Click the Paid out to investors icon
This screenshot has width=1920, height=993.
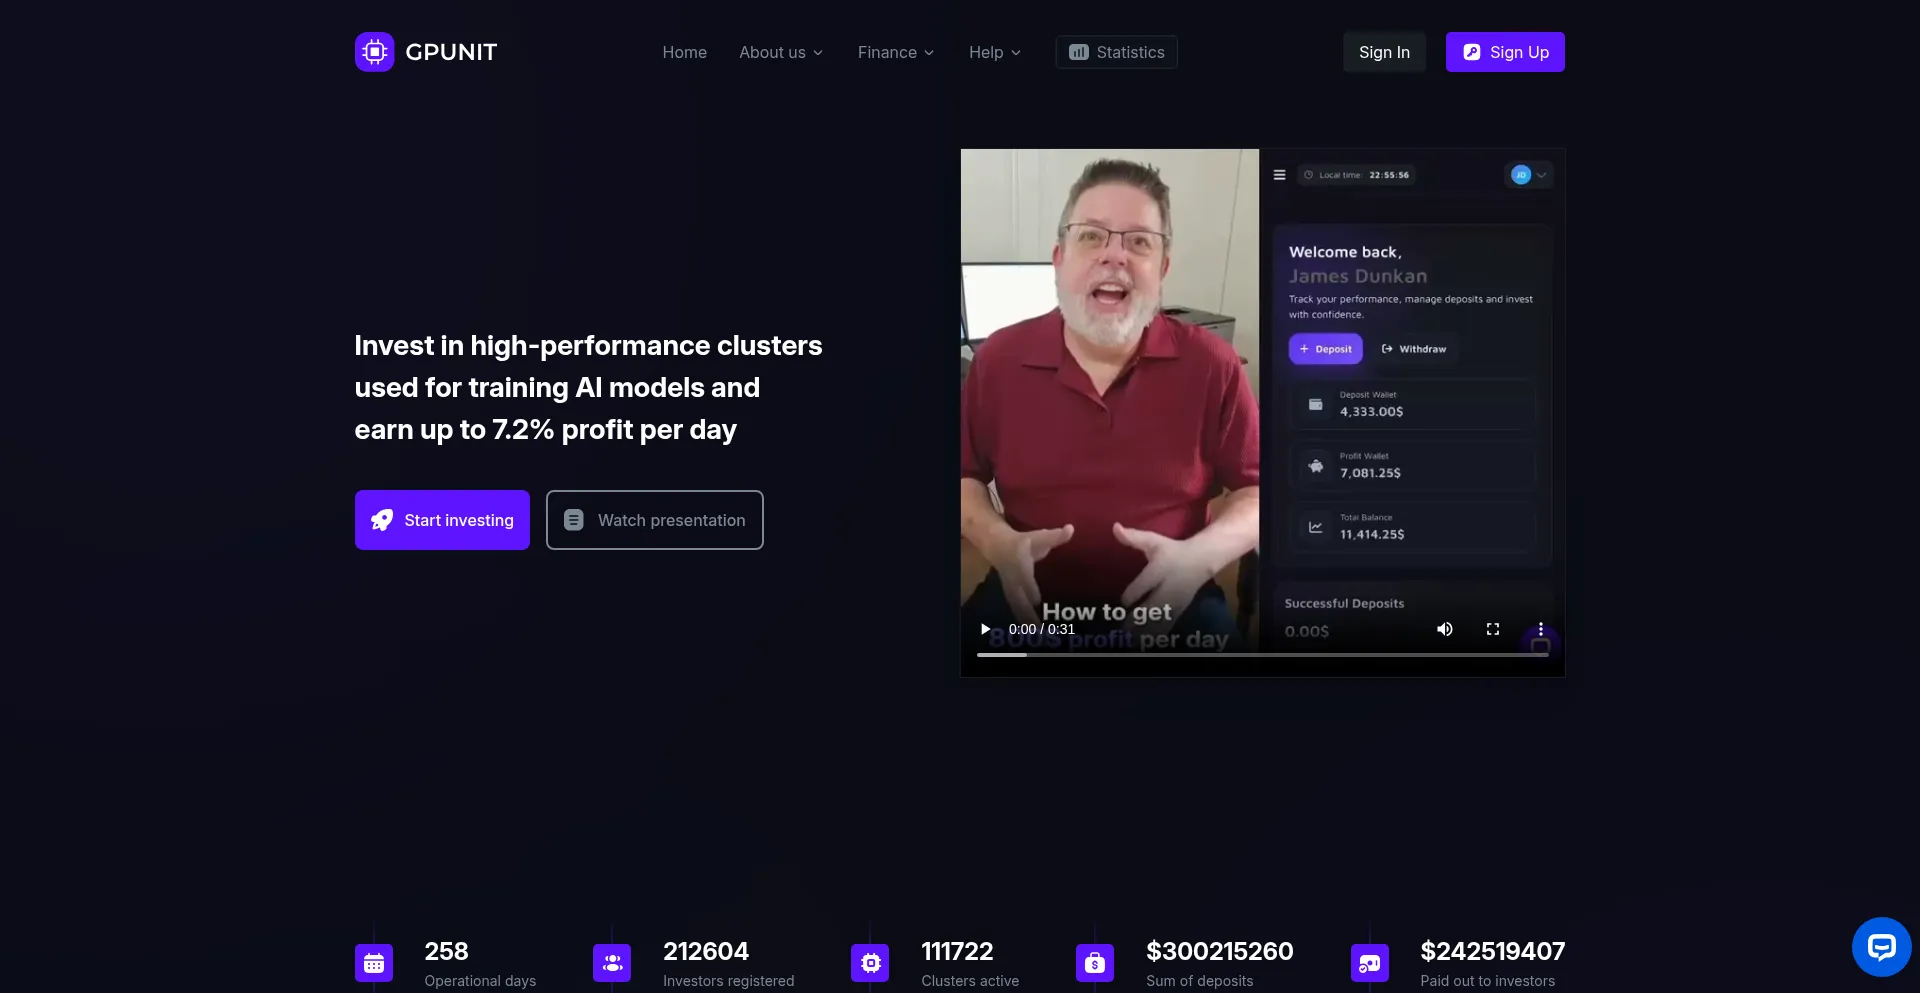pos(1369,963)
